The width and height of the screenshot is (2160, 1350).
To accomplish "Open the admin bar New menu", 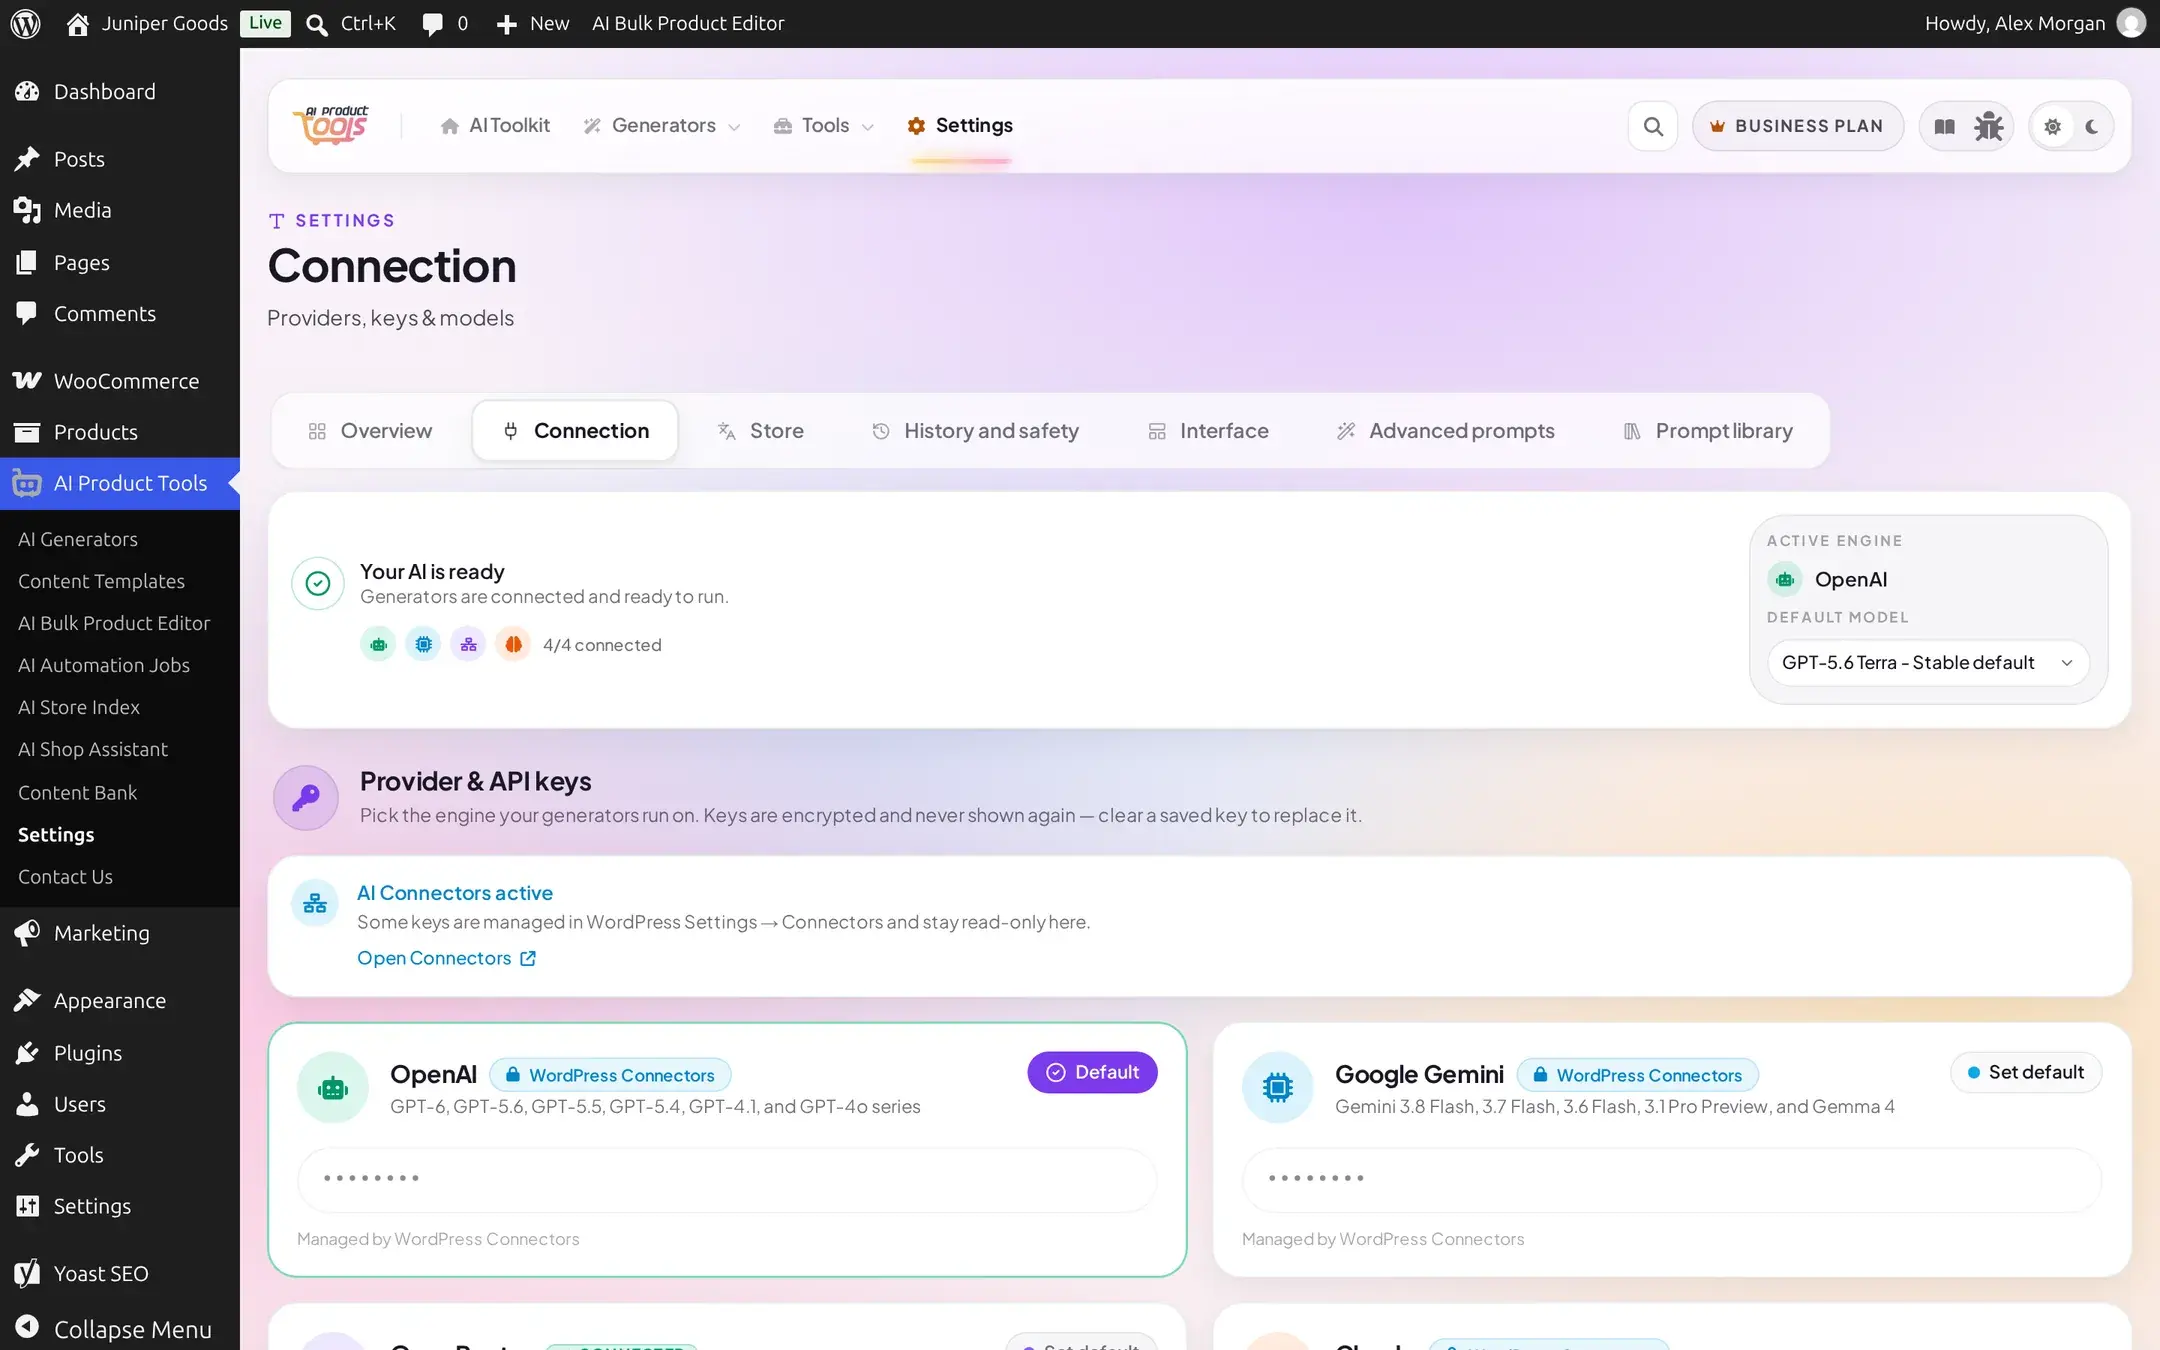I will (532, 23).
